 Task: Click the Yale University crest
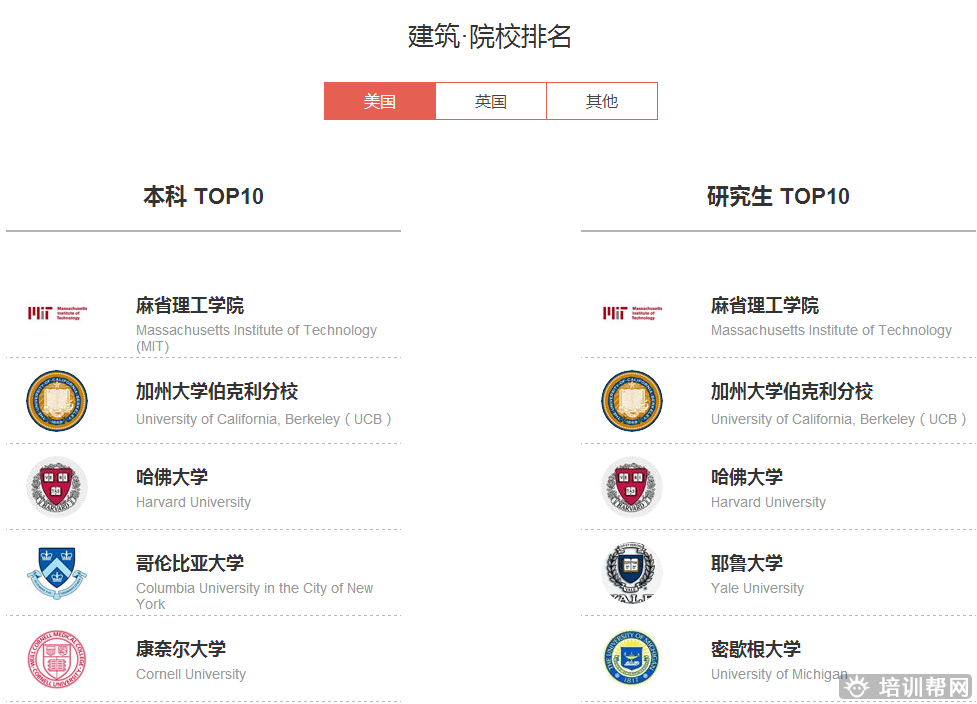pos(632,573)
